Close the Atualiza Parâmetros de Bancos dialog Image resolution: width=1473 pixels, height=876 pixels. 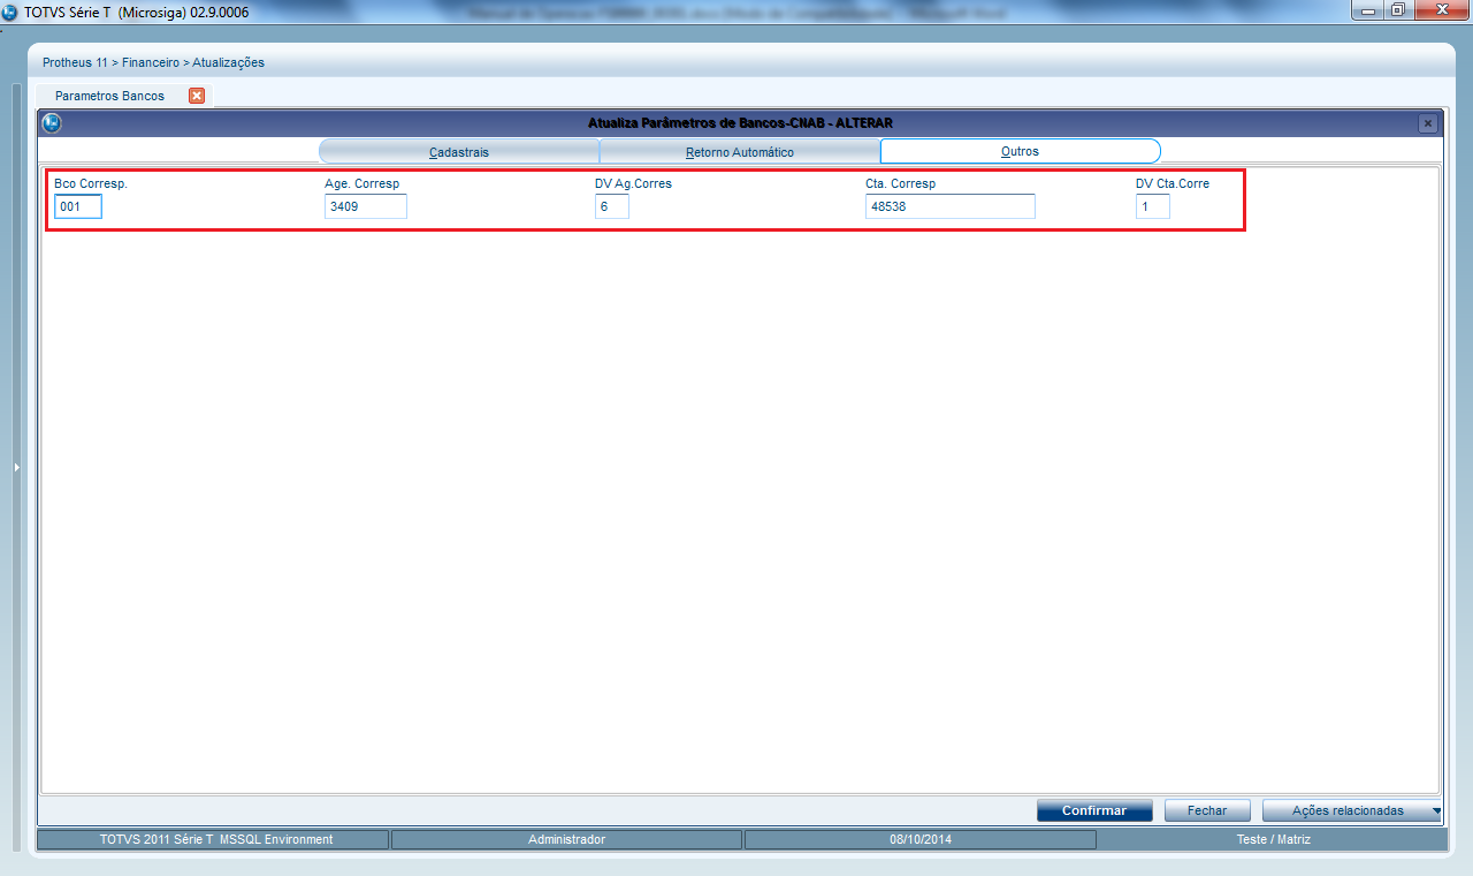pos(1427,123)
